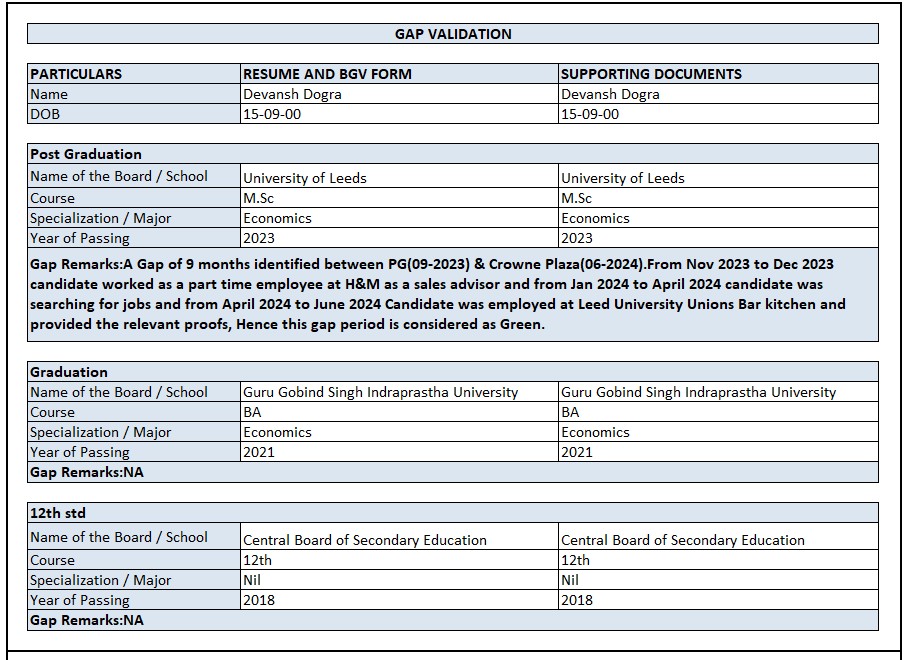Click Specialization / Major label under 12th std
This screenshot has height=660, width=907.
coord(101,581)
